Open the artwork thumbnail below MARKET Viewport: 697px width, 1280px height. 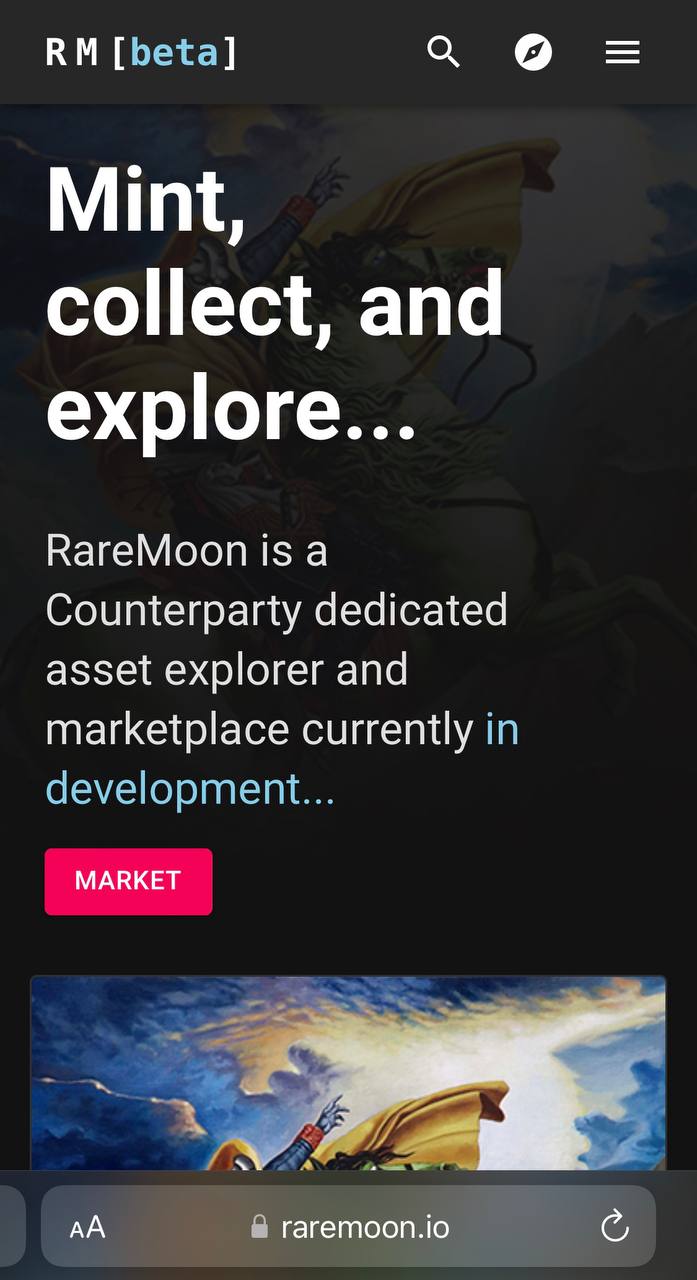point(348,1073)
